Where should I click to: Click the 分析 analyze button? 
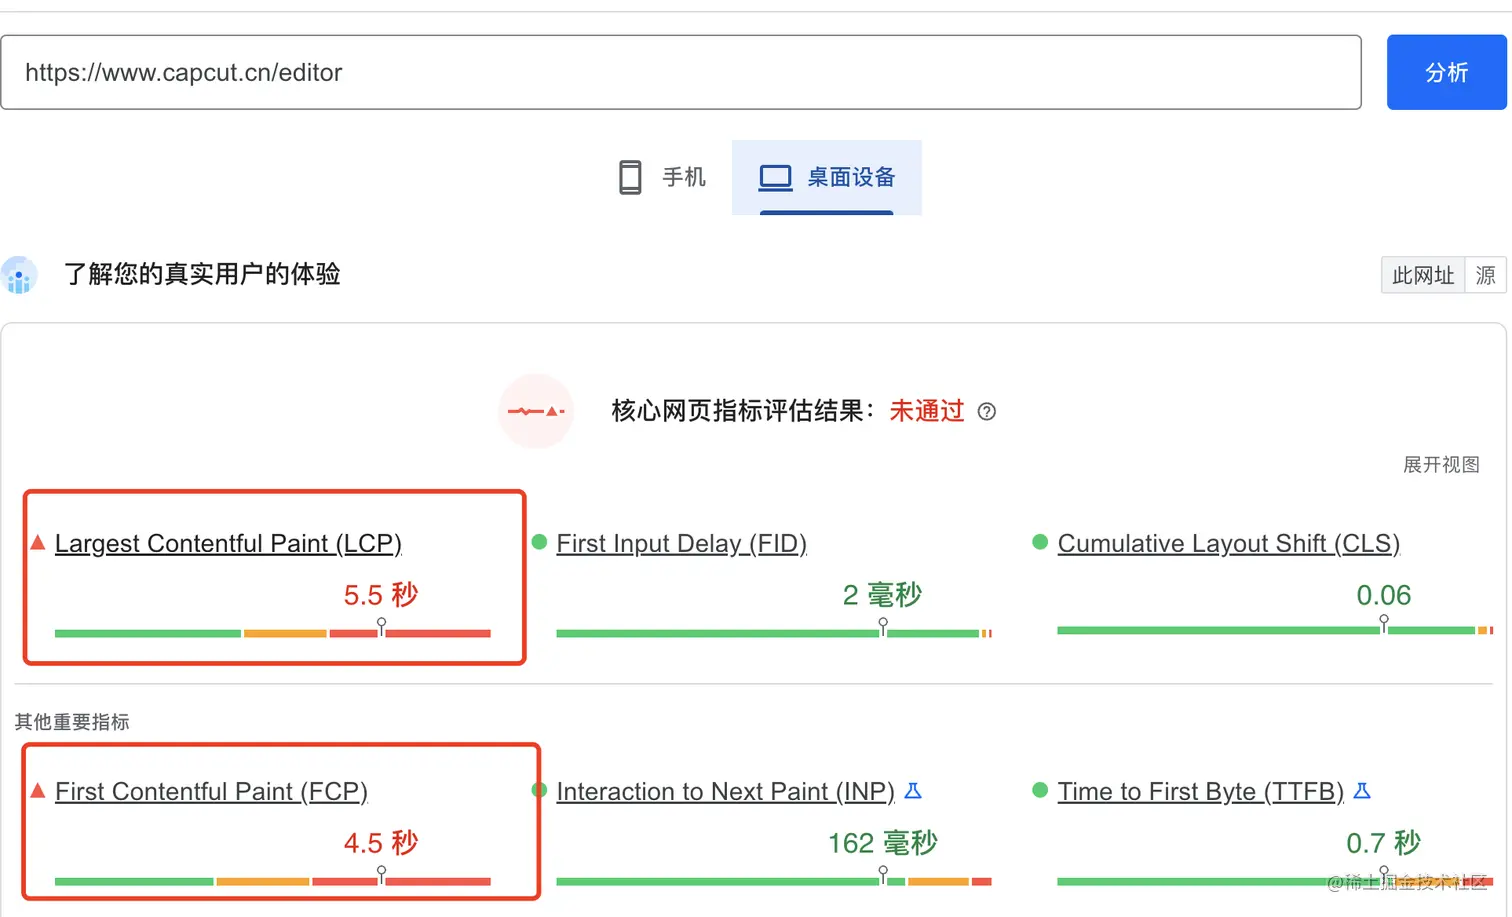coord(1446,72)
